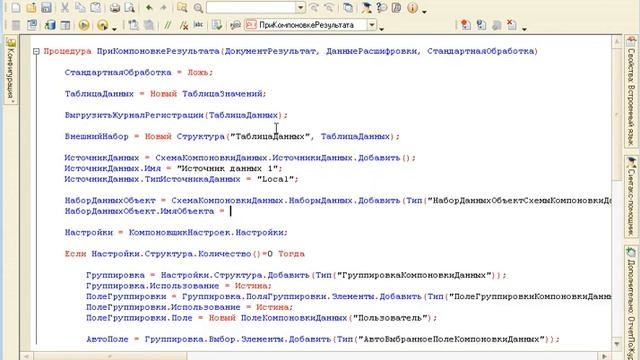Click the ВыгрузитьЖурналРегистрации(ТаблицаДанных) call
The height and width of the screenshot is (360, 640).
point(176,115)
